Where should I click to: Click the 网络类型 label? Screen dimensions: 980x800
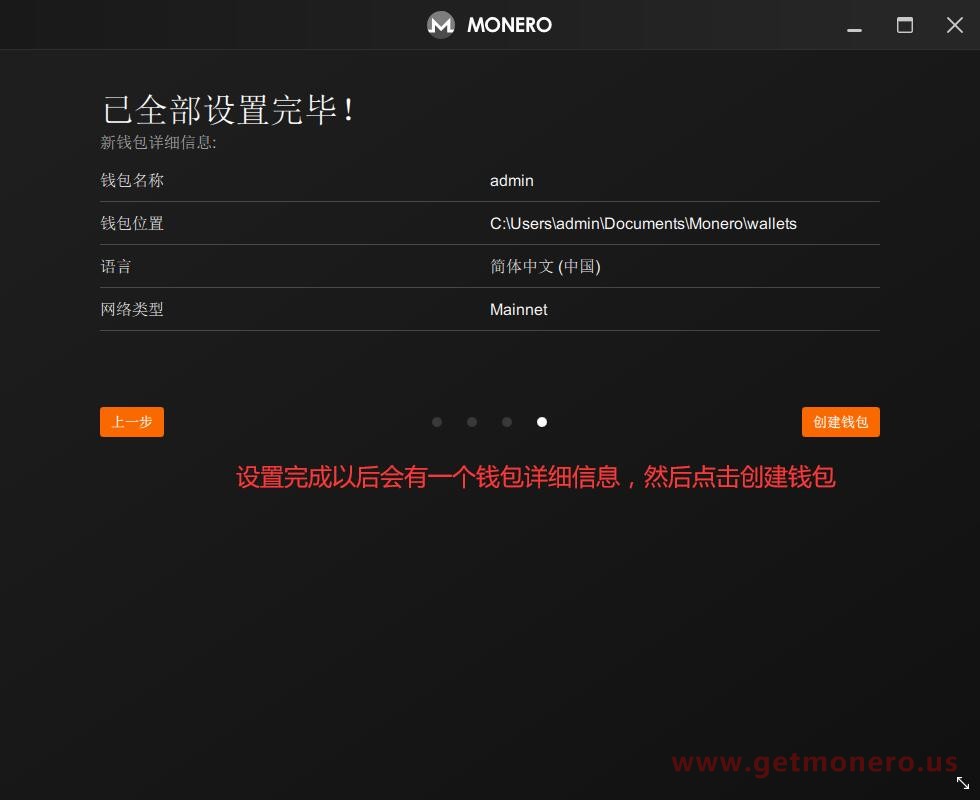tap(132, 309)
